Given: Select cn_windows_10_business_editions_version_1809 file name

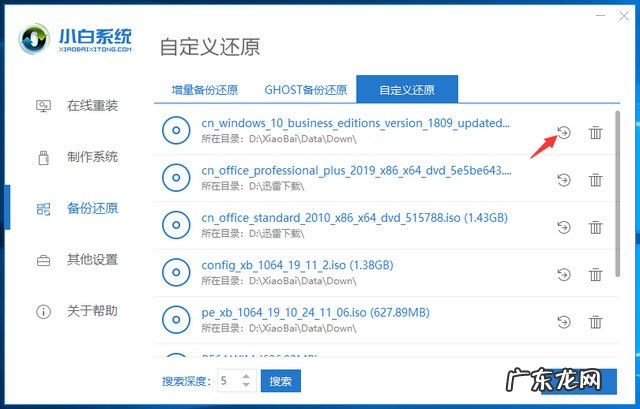Looking at the screenshot, I should [x=356, y=123].
